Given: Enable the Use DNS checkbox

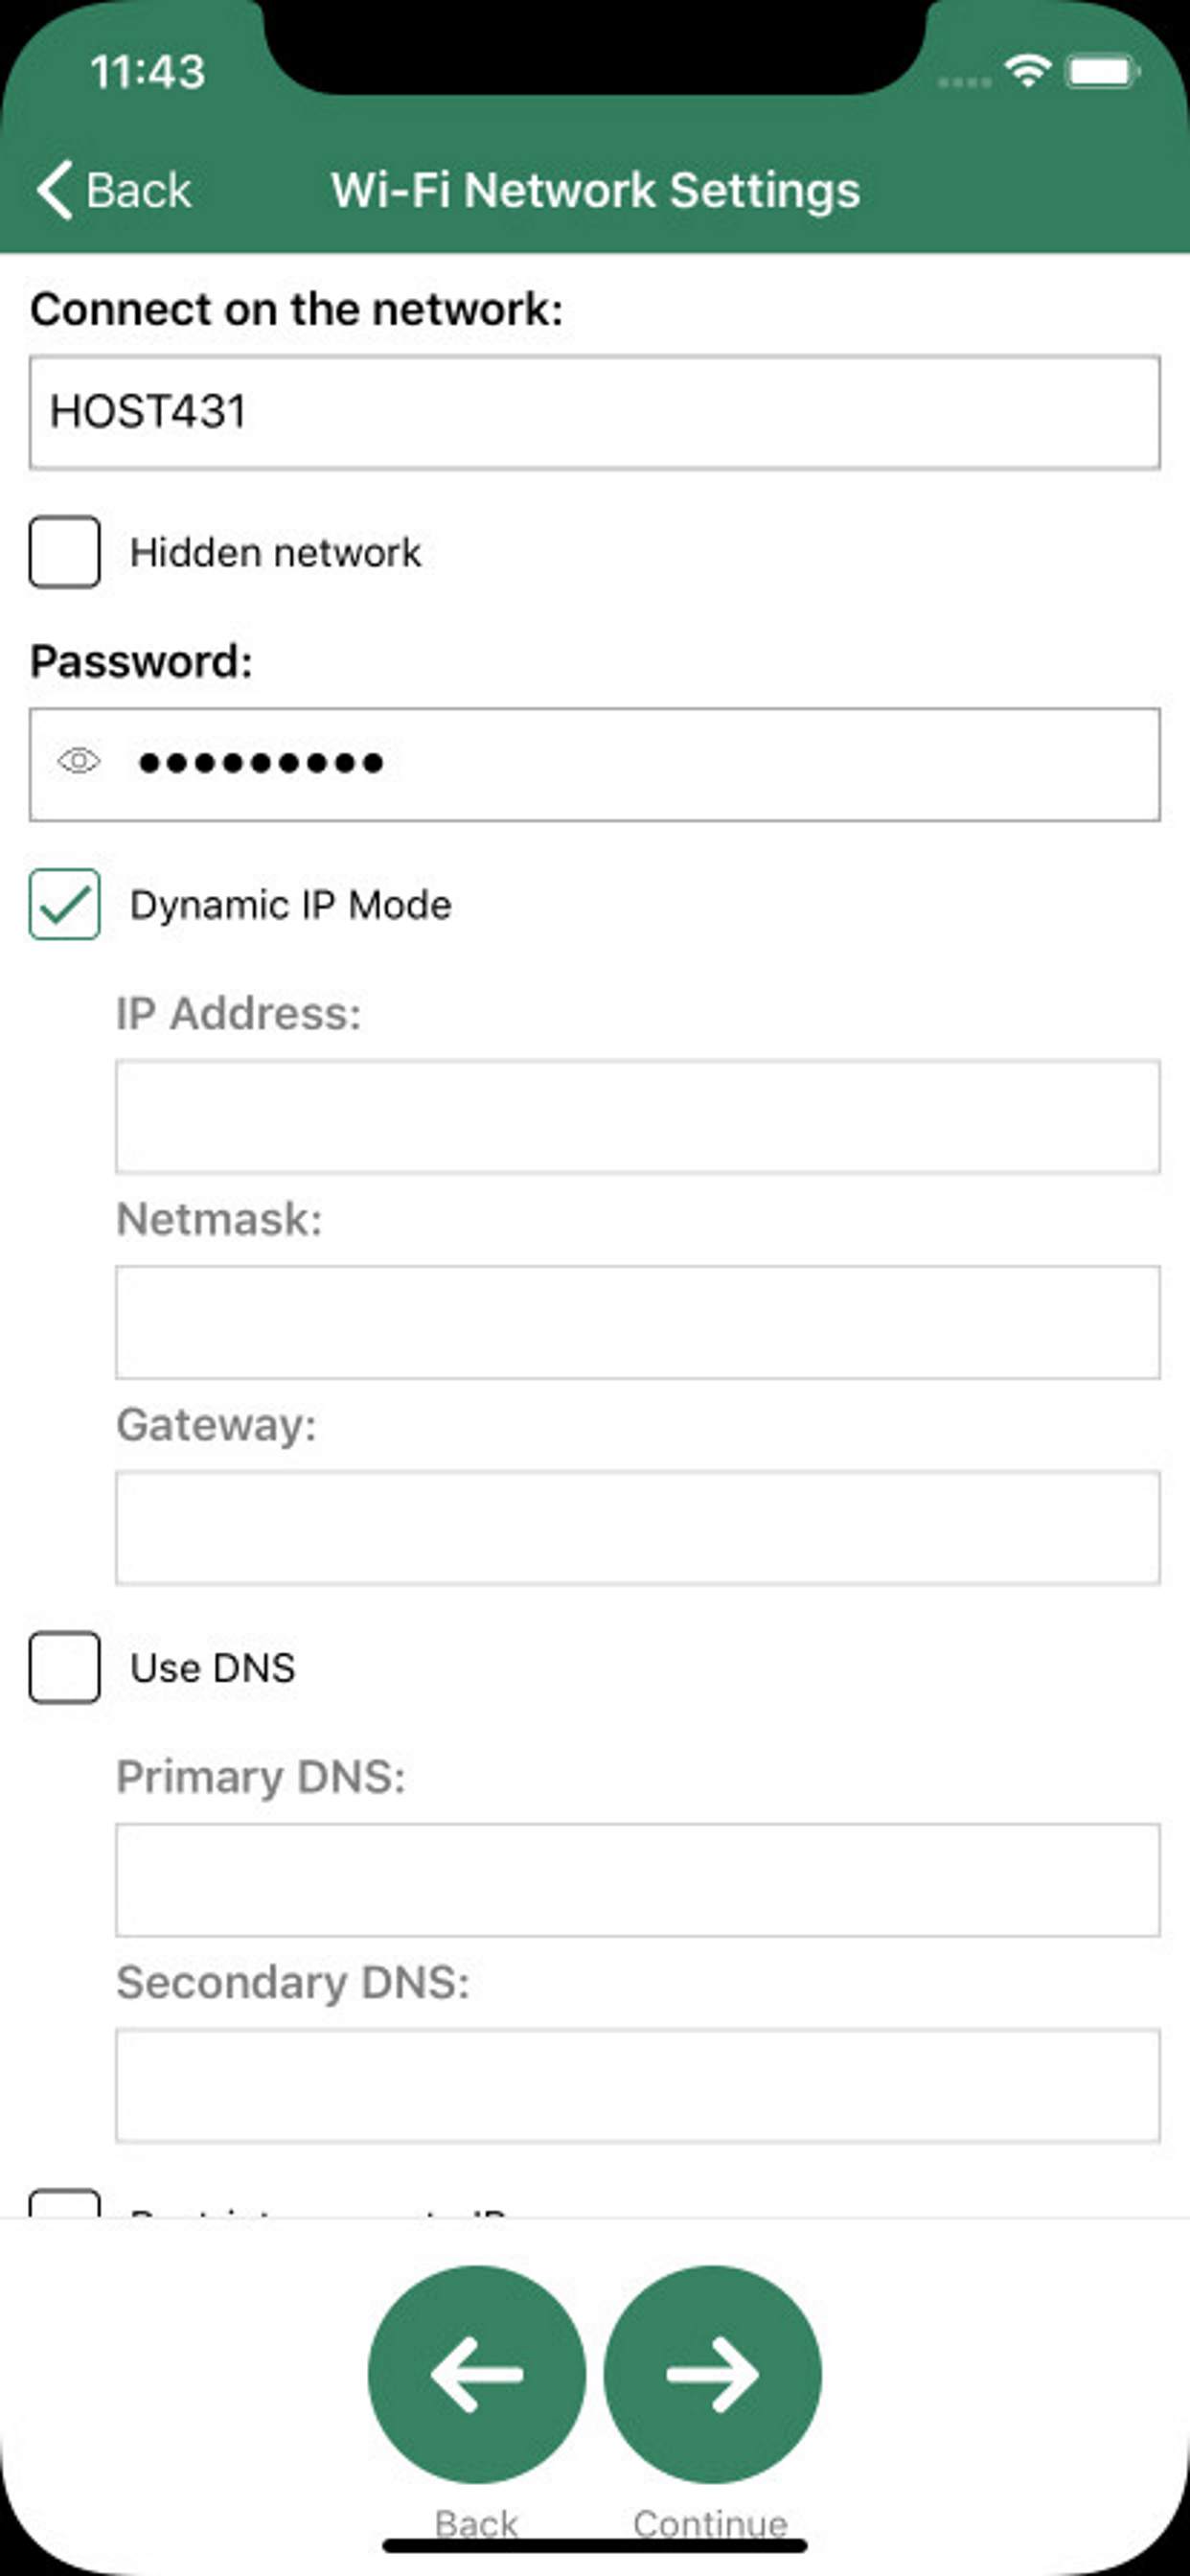Looking at the screenshot, I should (x=64, y=1667).
